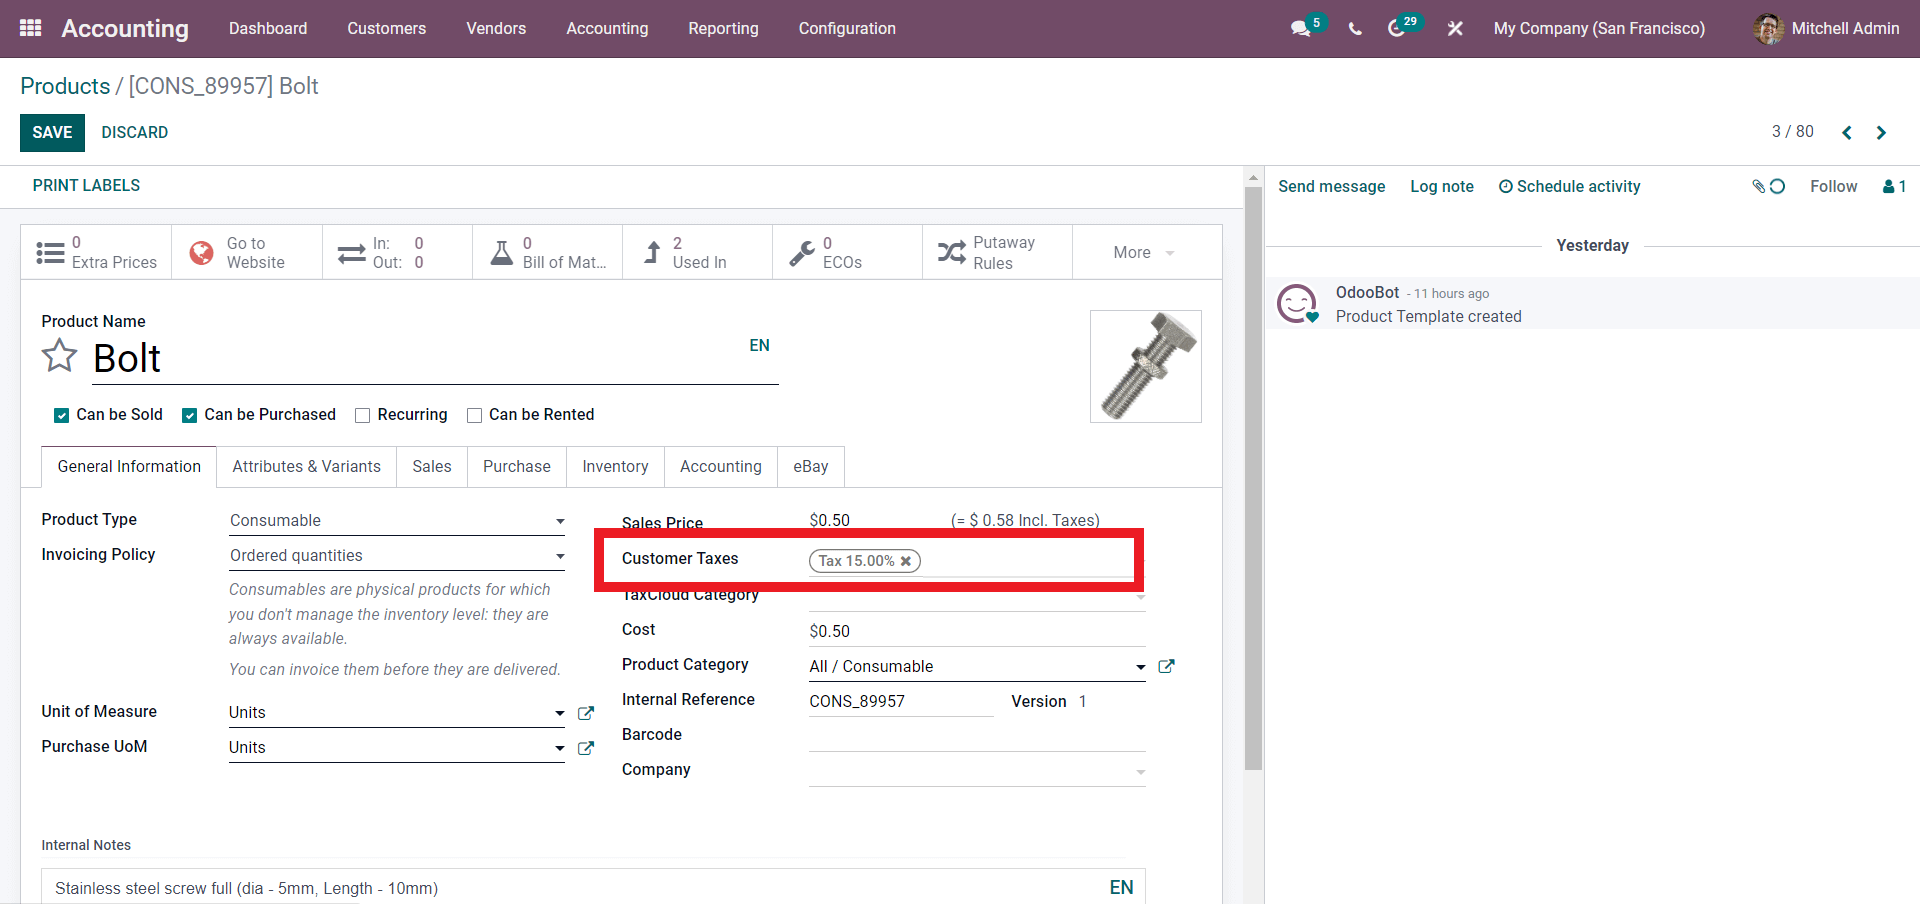Toggle the favorite star beside Bolt
1920x904 pixels.
coord(59,355)
